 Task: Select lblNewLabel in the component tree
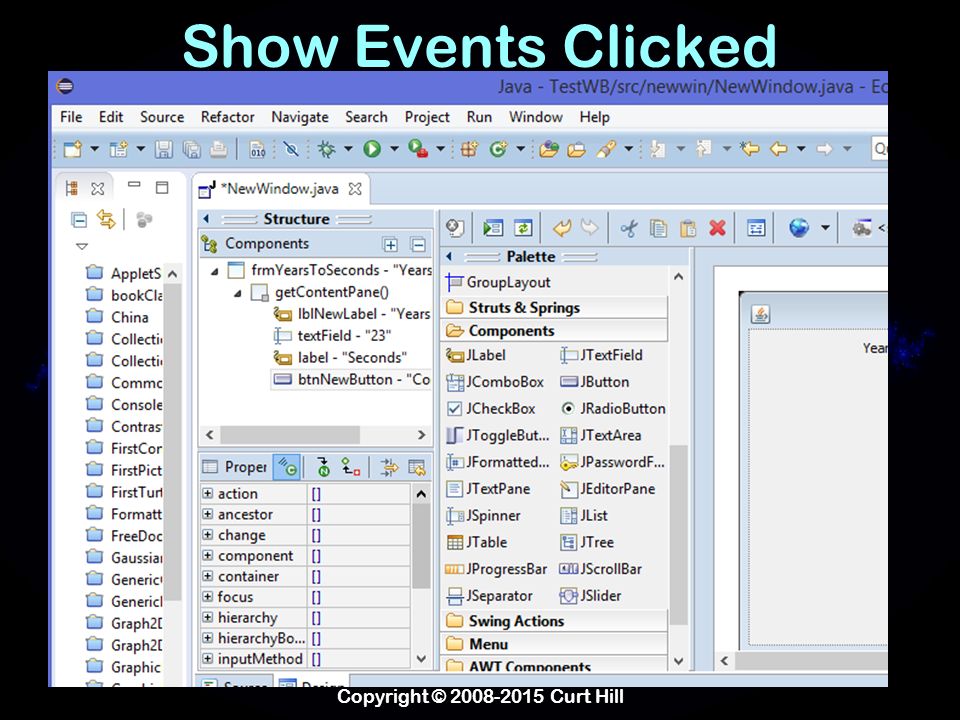352,314
